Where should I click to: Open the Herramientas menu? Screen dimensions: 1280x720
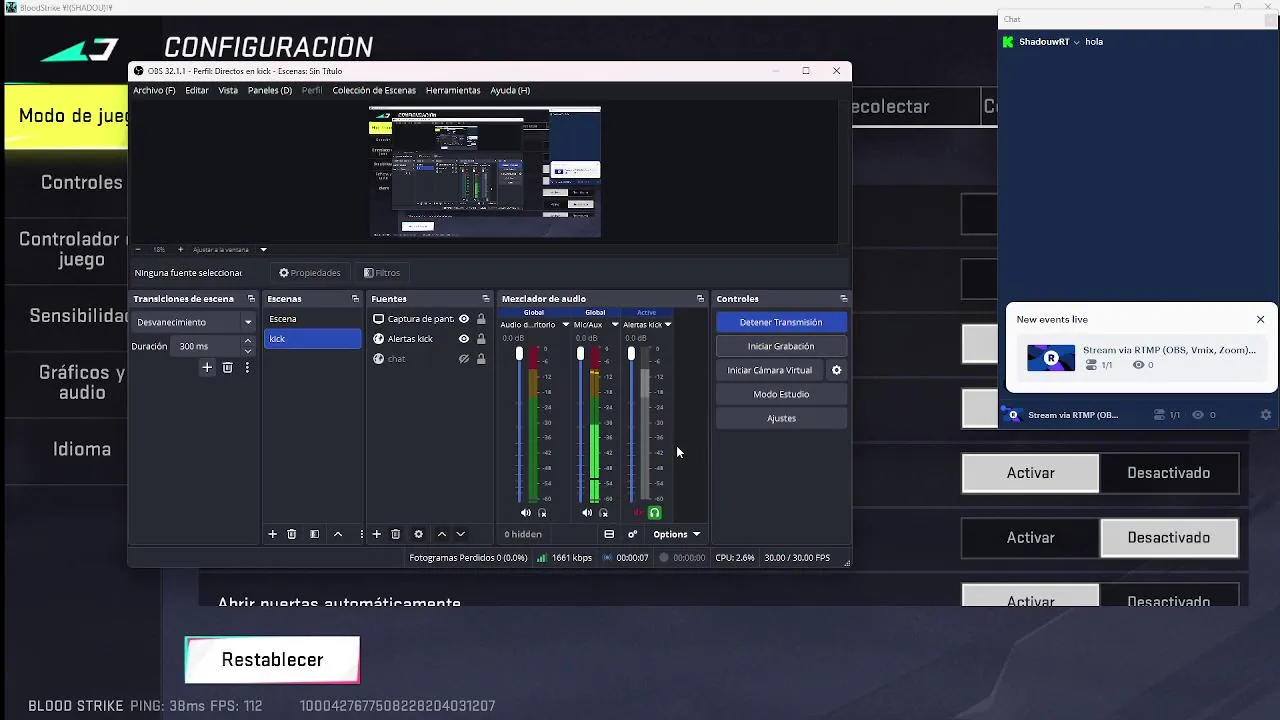[453, 90]
